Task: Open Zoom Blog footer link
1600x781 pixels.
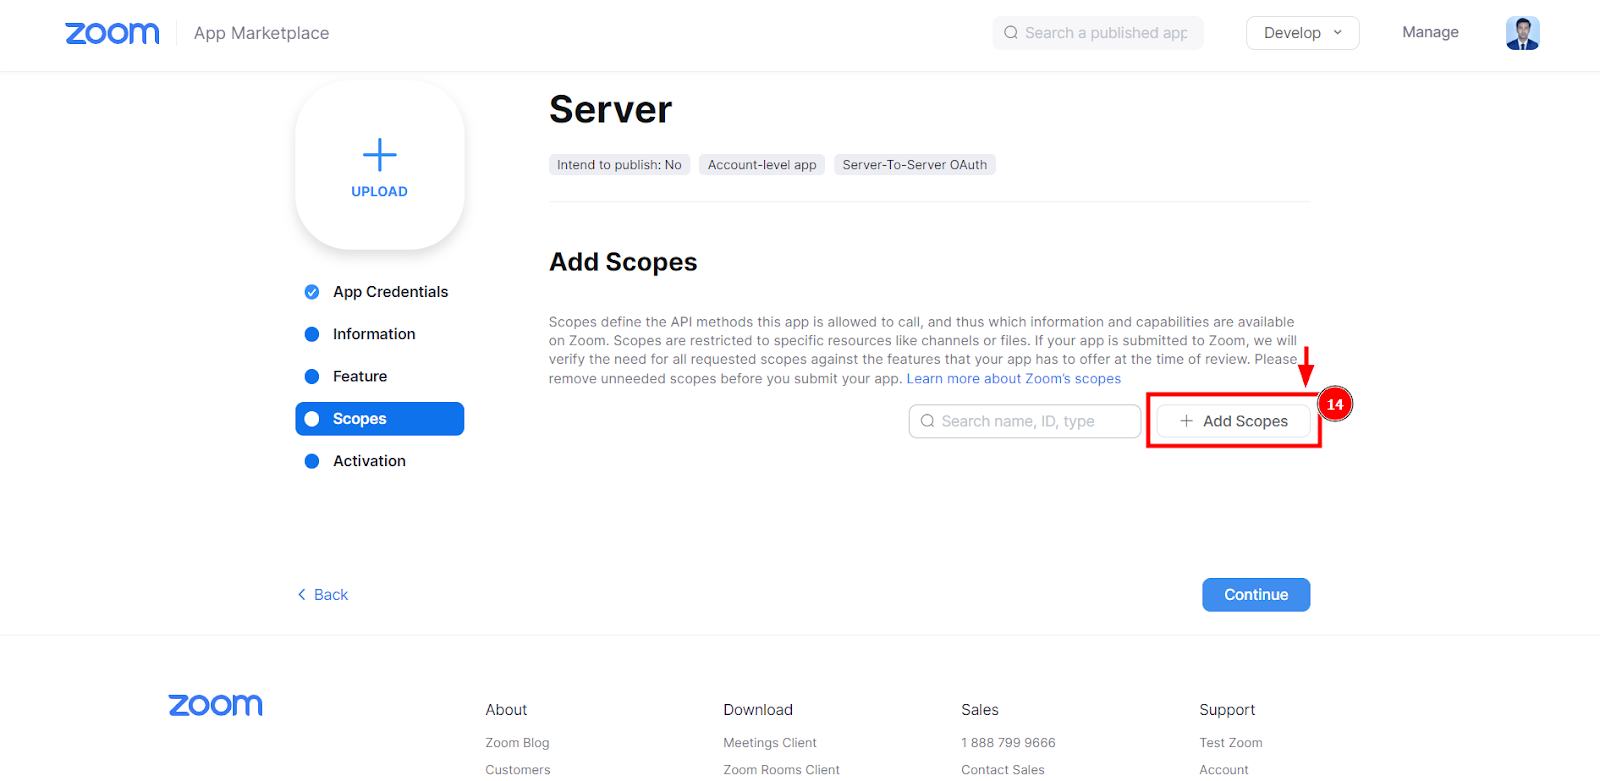Action: (517, 743)
